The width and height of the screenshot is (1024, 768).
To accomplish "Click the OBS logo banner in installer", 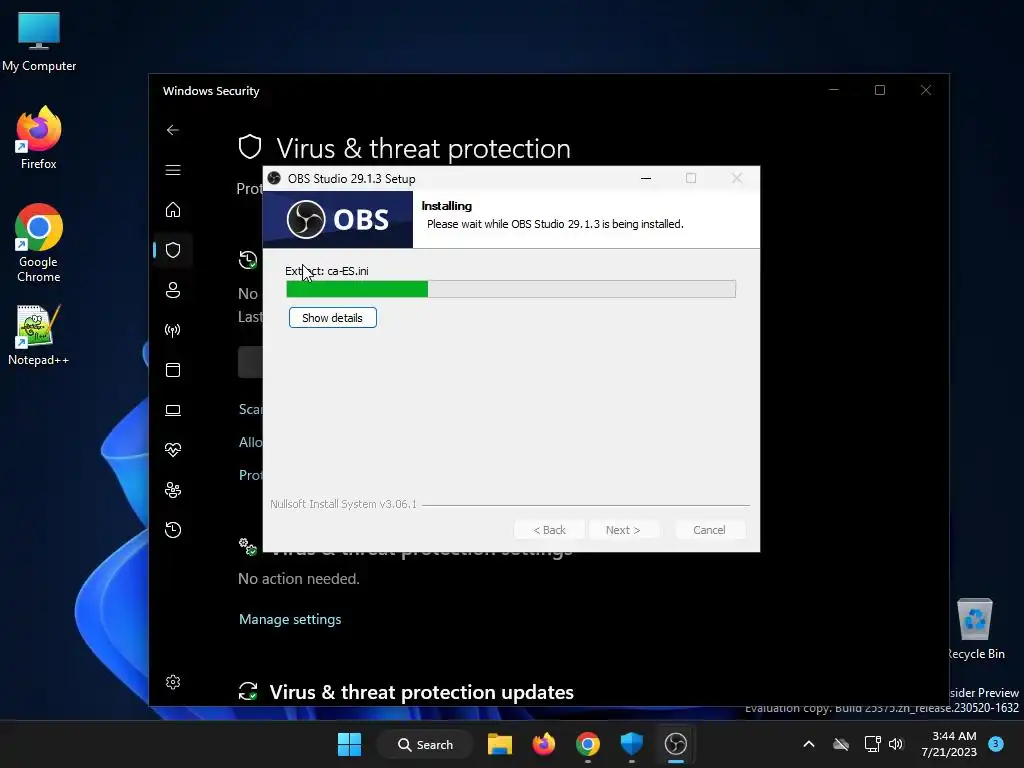I will 338,219.
